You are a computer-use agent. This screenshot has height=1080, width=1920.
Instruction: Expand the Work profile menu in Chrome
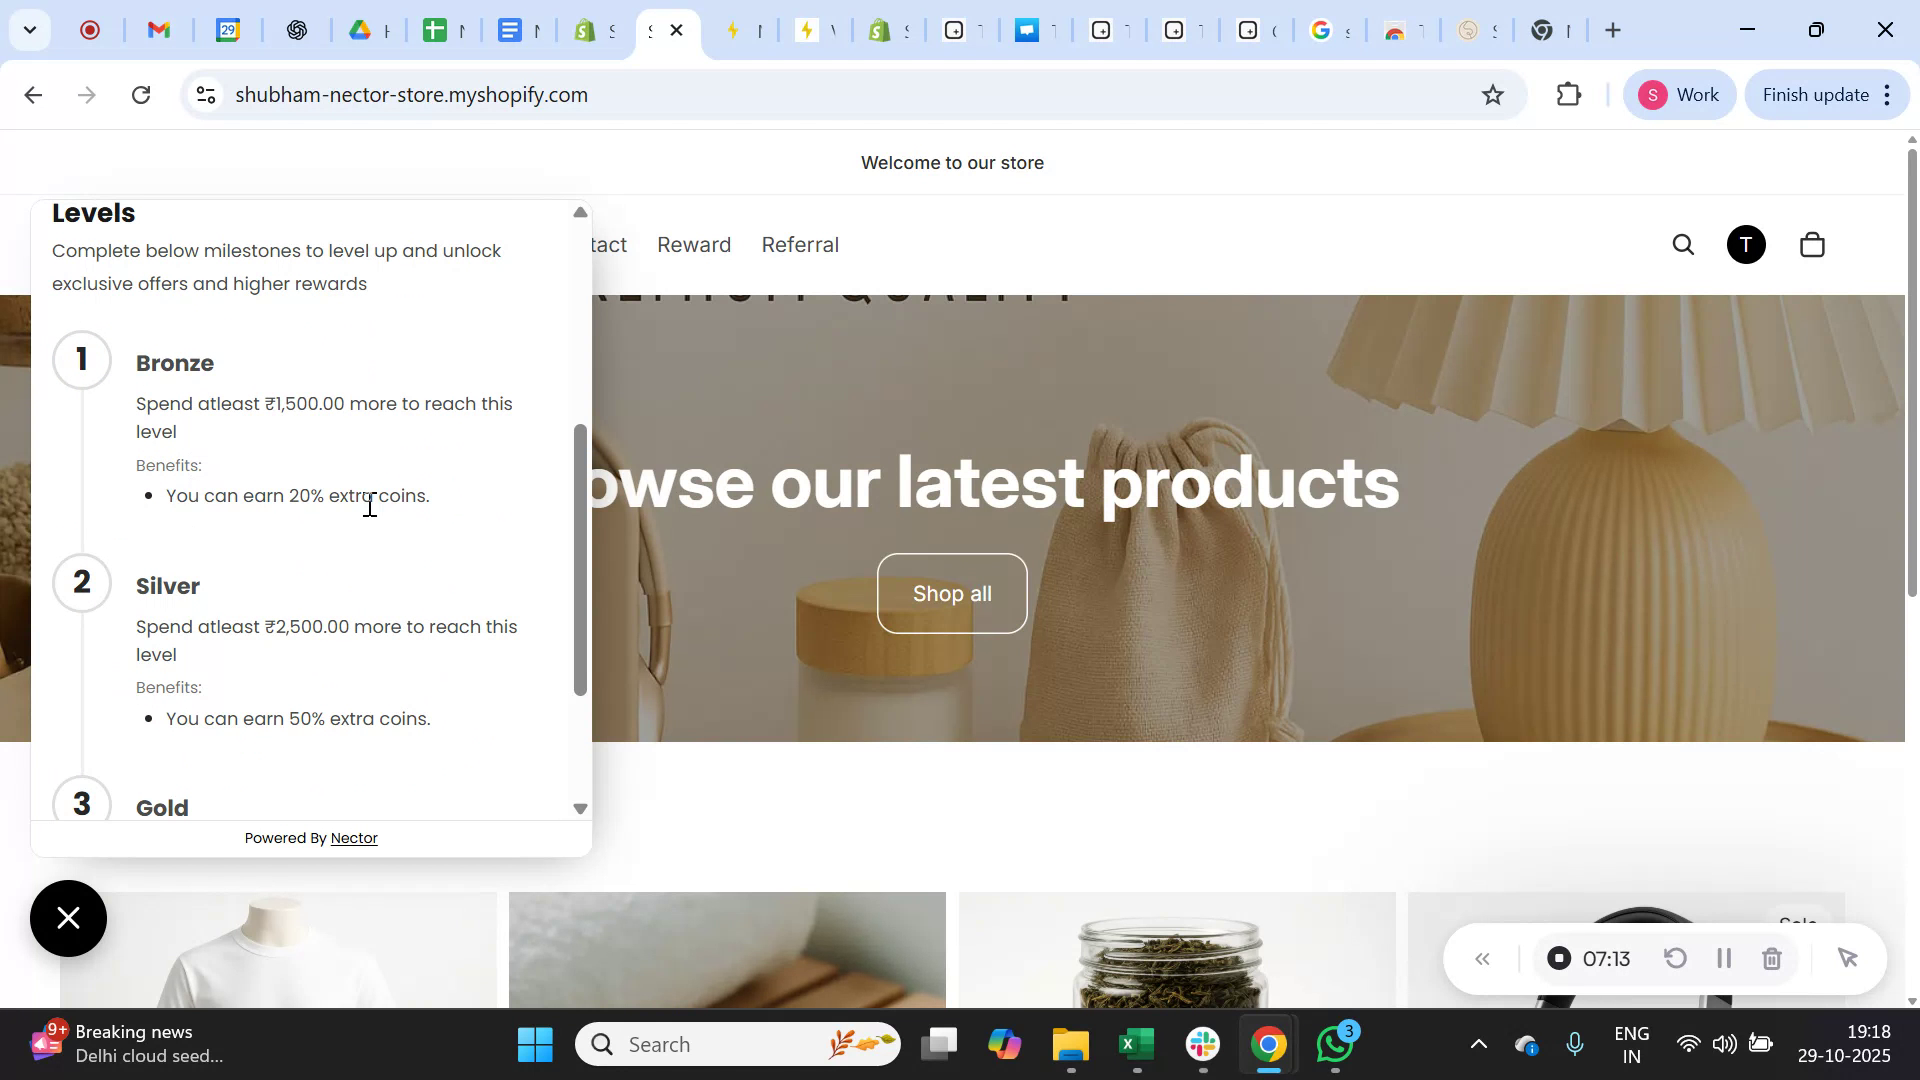[x=1680, y=94]
